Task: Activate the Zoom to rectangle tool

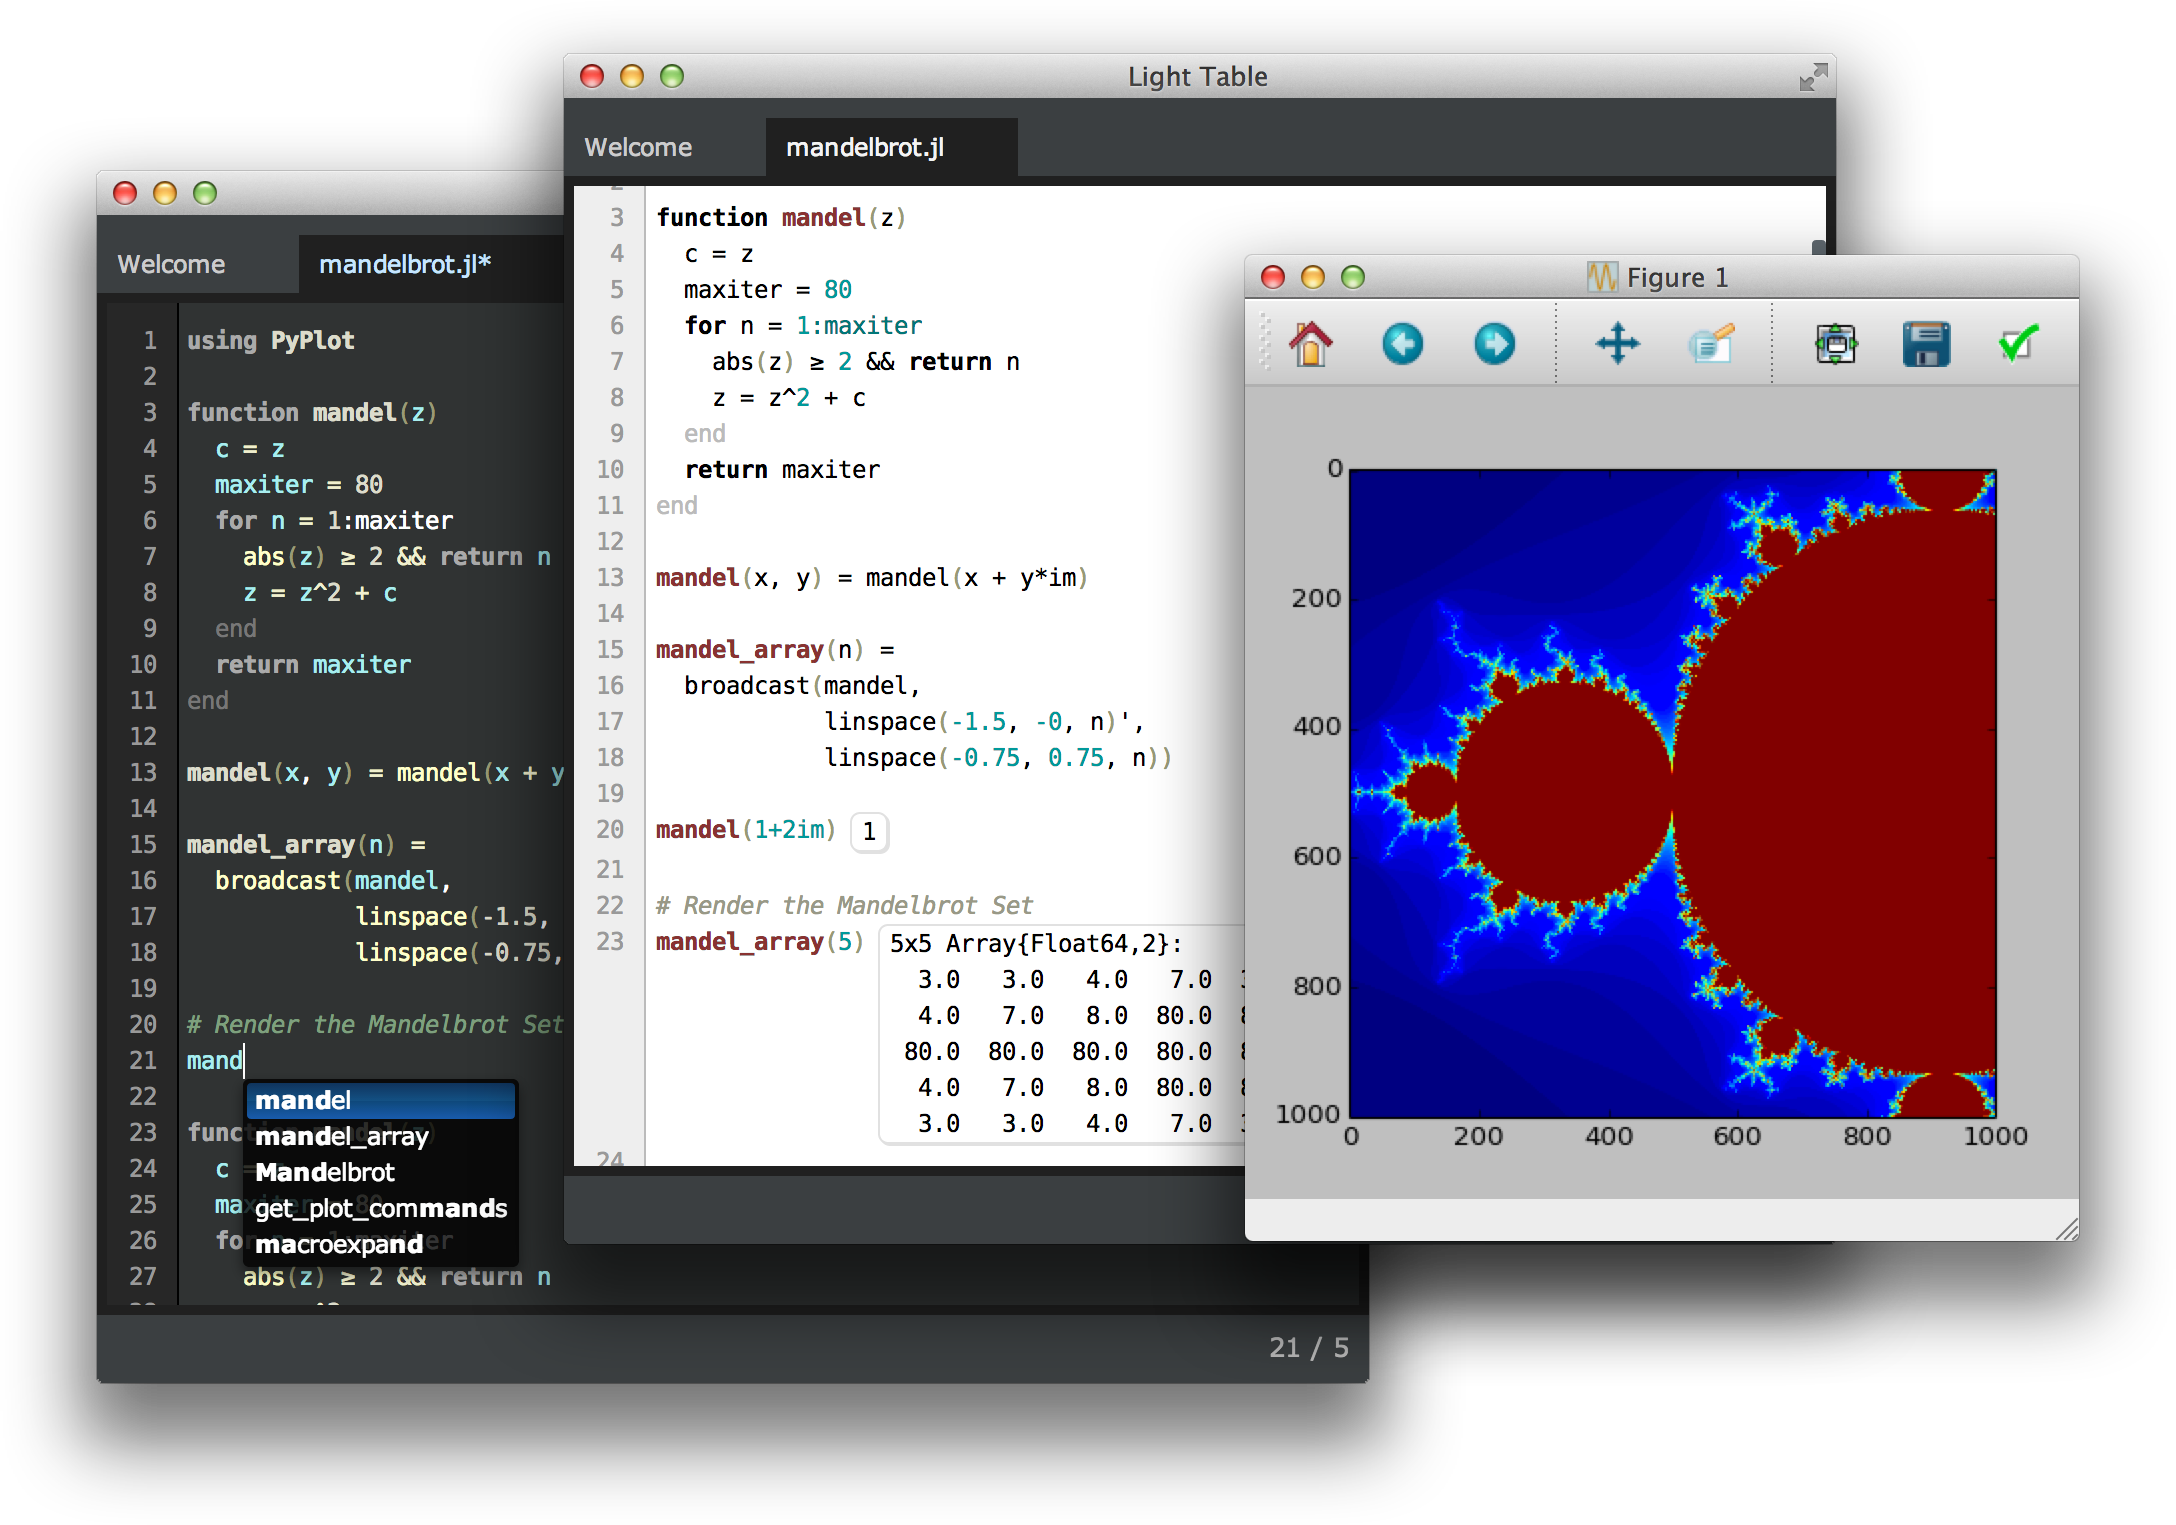Action: point(1710,344)
